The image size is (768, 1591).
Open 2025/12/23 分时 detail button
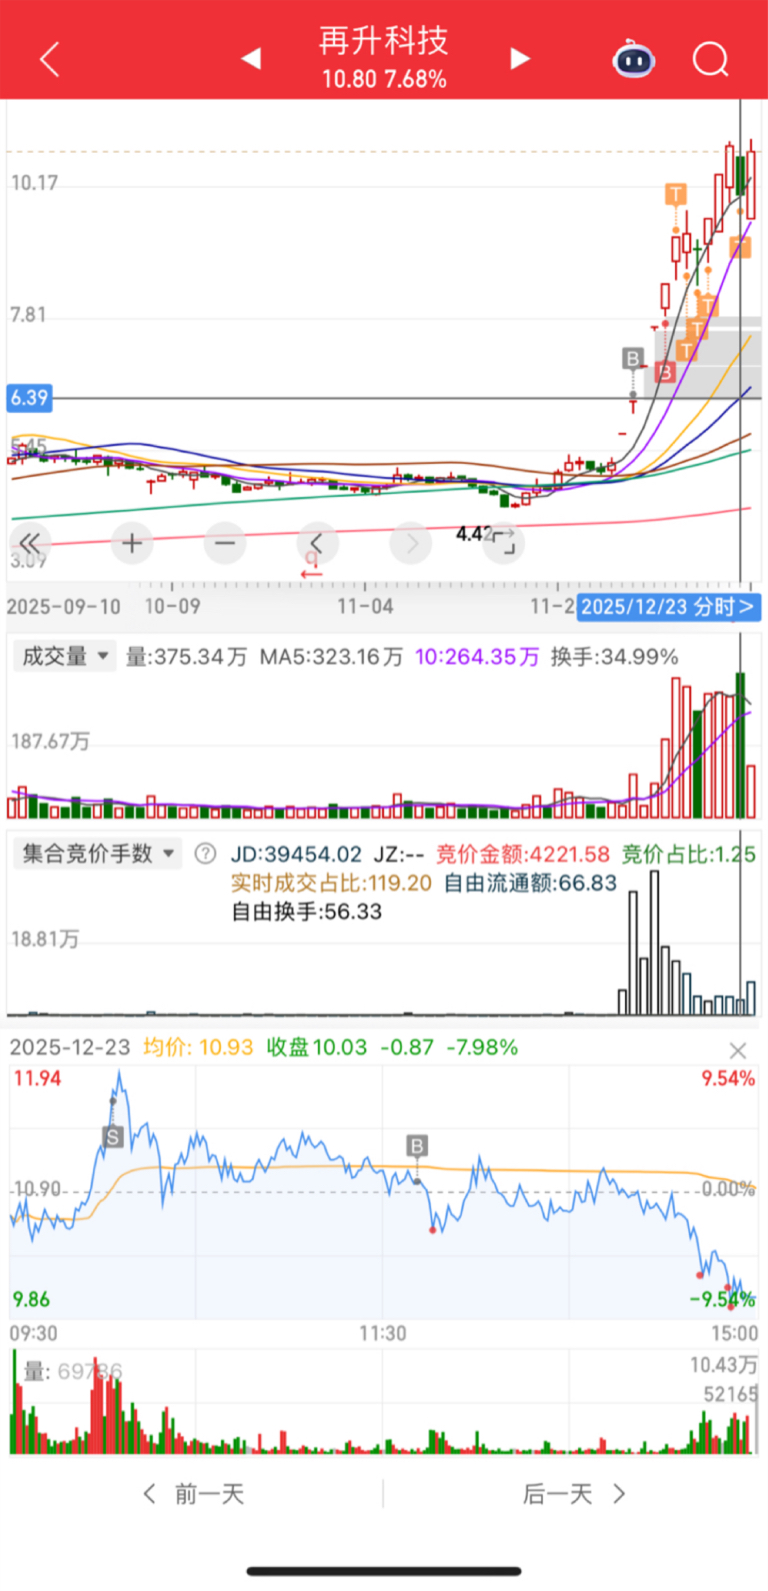(x=668, y=607)
